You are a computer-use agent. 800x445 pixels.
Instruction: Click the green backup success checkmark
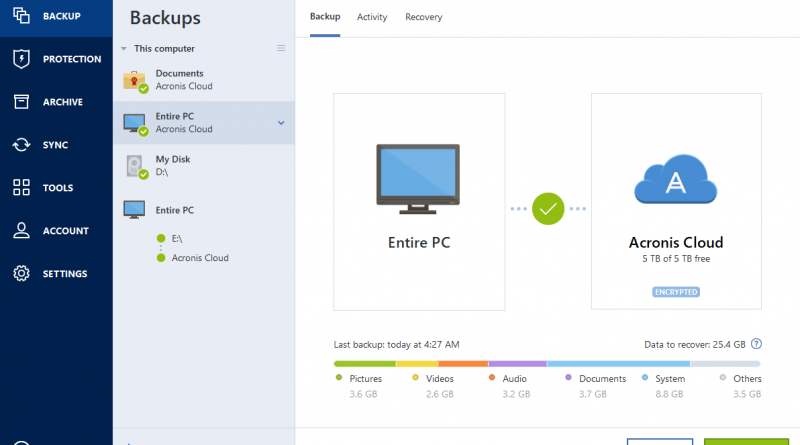[548, 209]
